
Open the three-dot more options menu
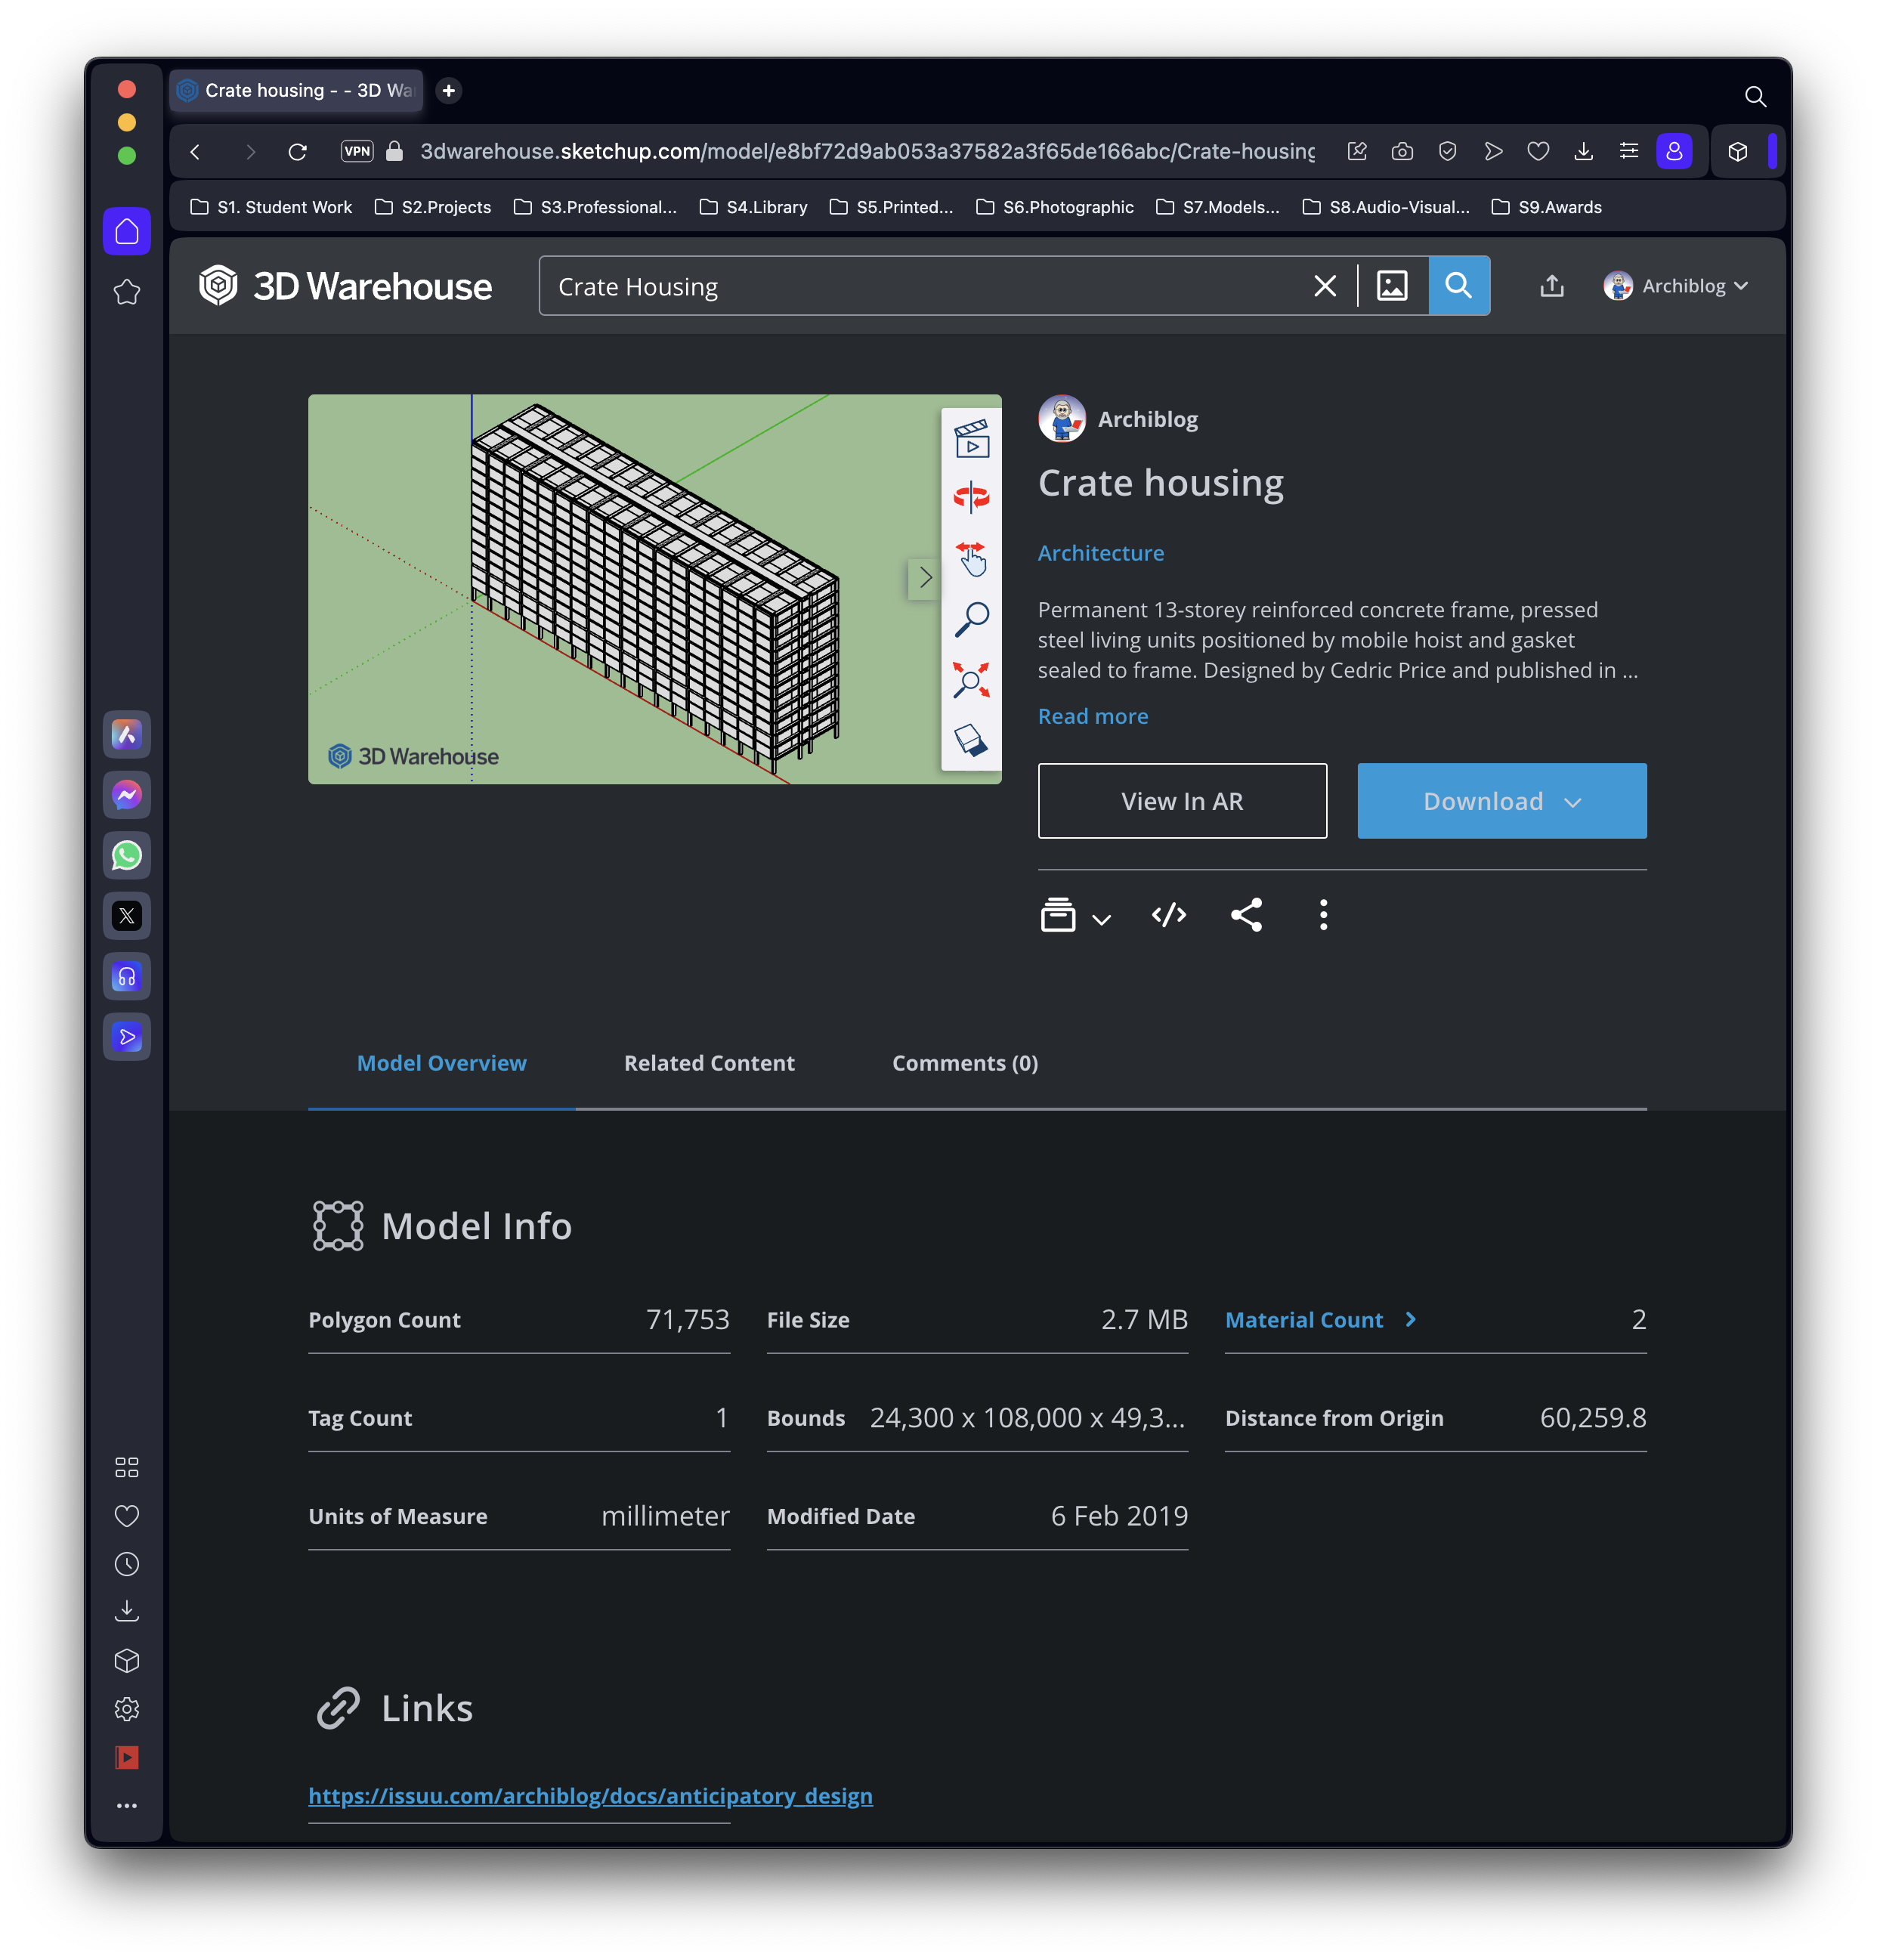click(x=1323, y=914)
